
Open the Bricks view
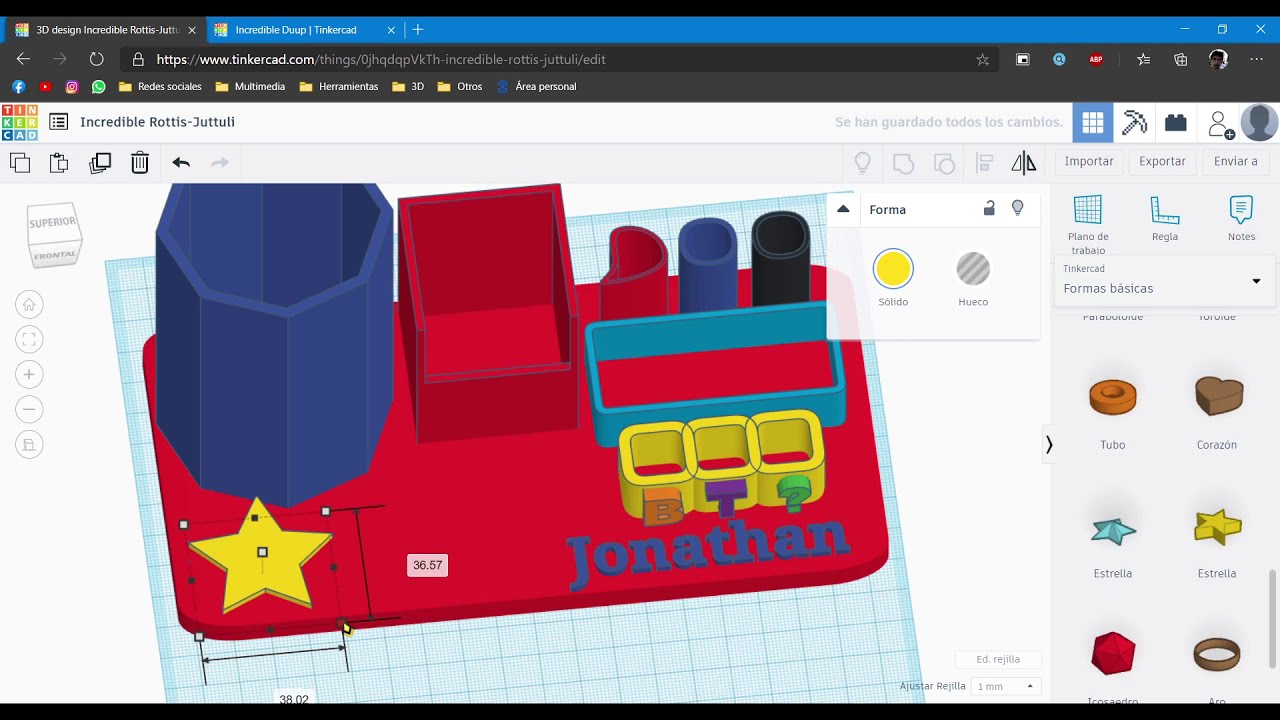1176,122
